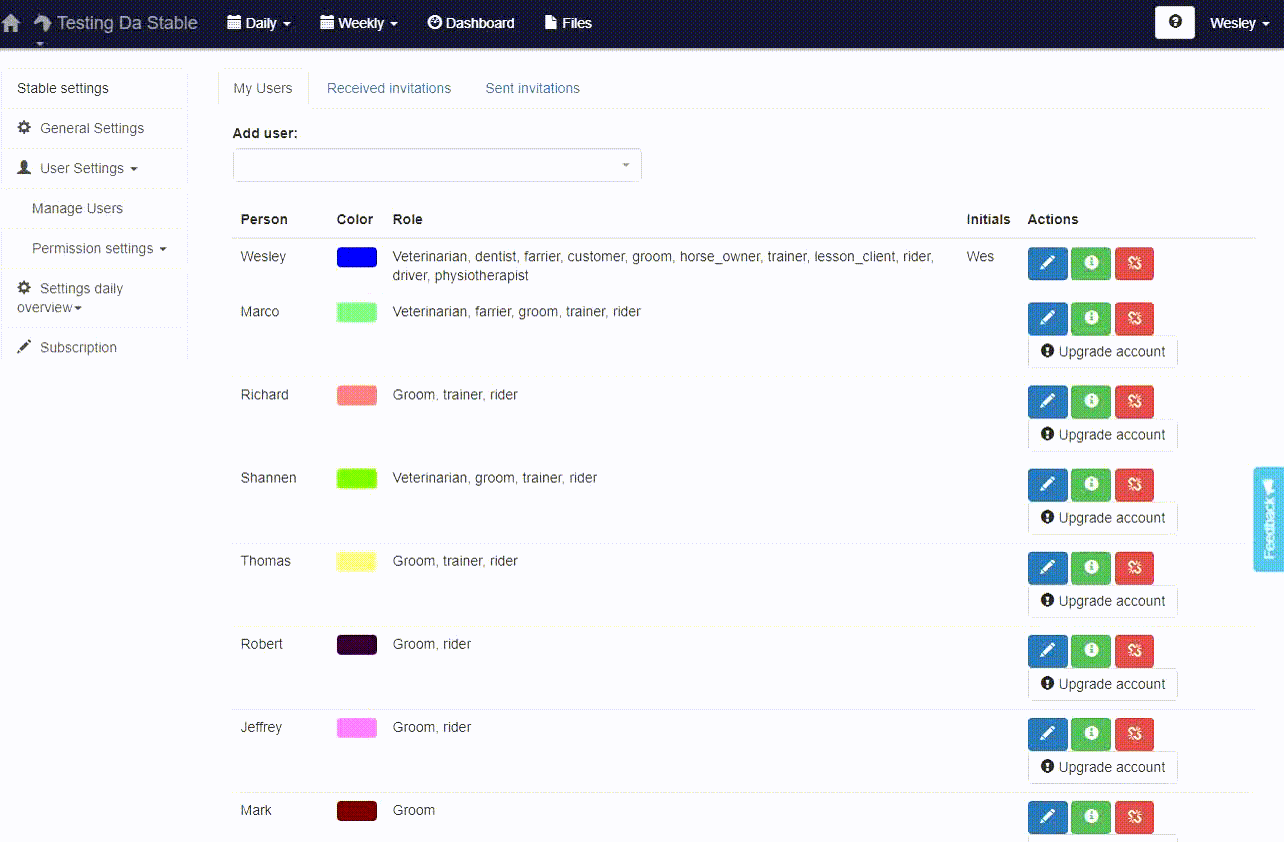Click Upgrade account for Robert

click(x=1103, y=684)
